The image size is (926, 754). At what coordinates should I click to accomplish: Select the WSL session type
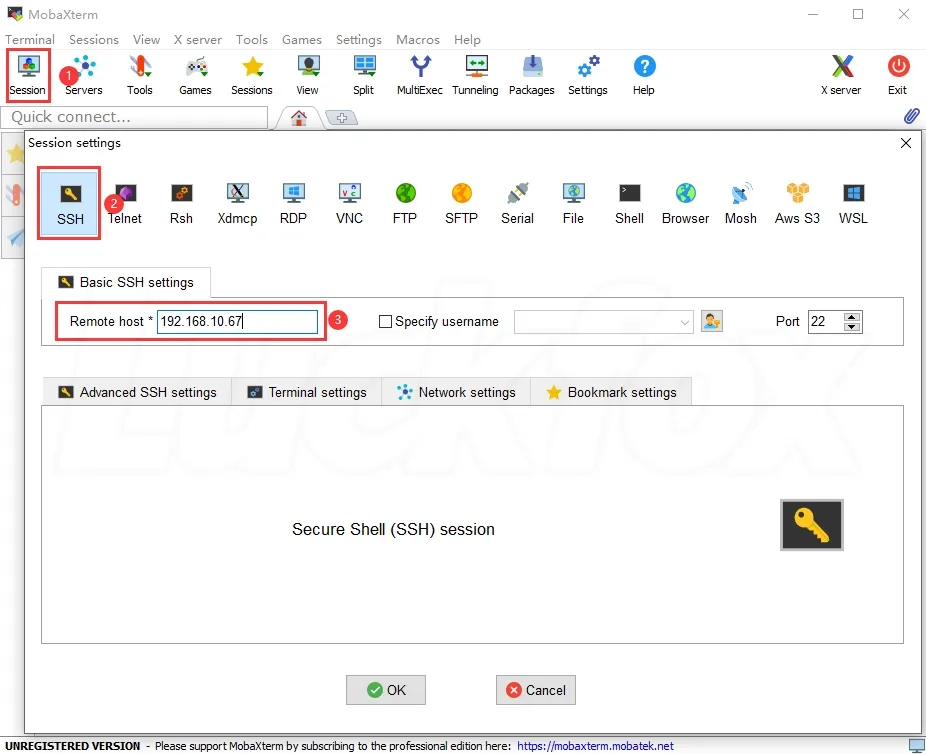coord(854,204)
